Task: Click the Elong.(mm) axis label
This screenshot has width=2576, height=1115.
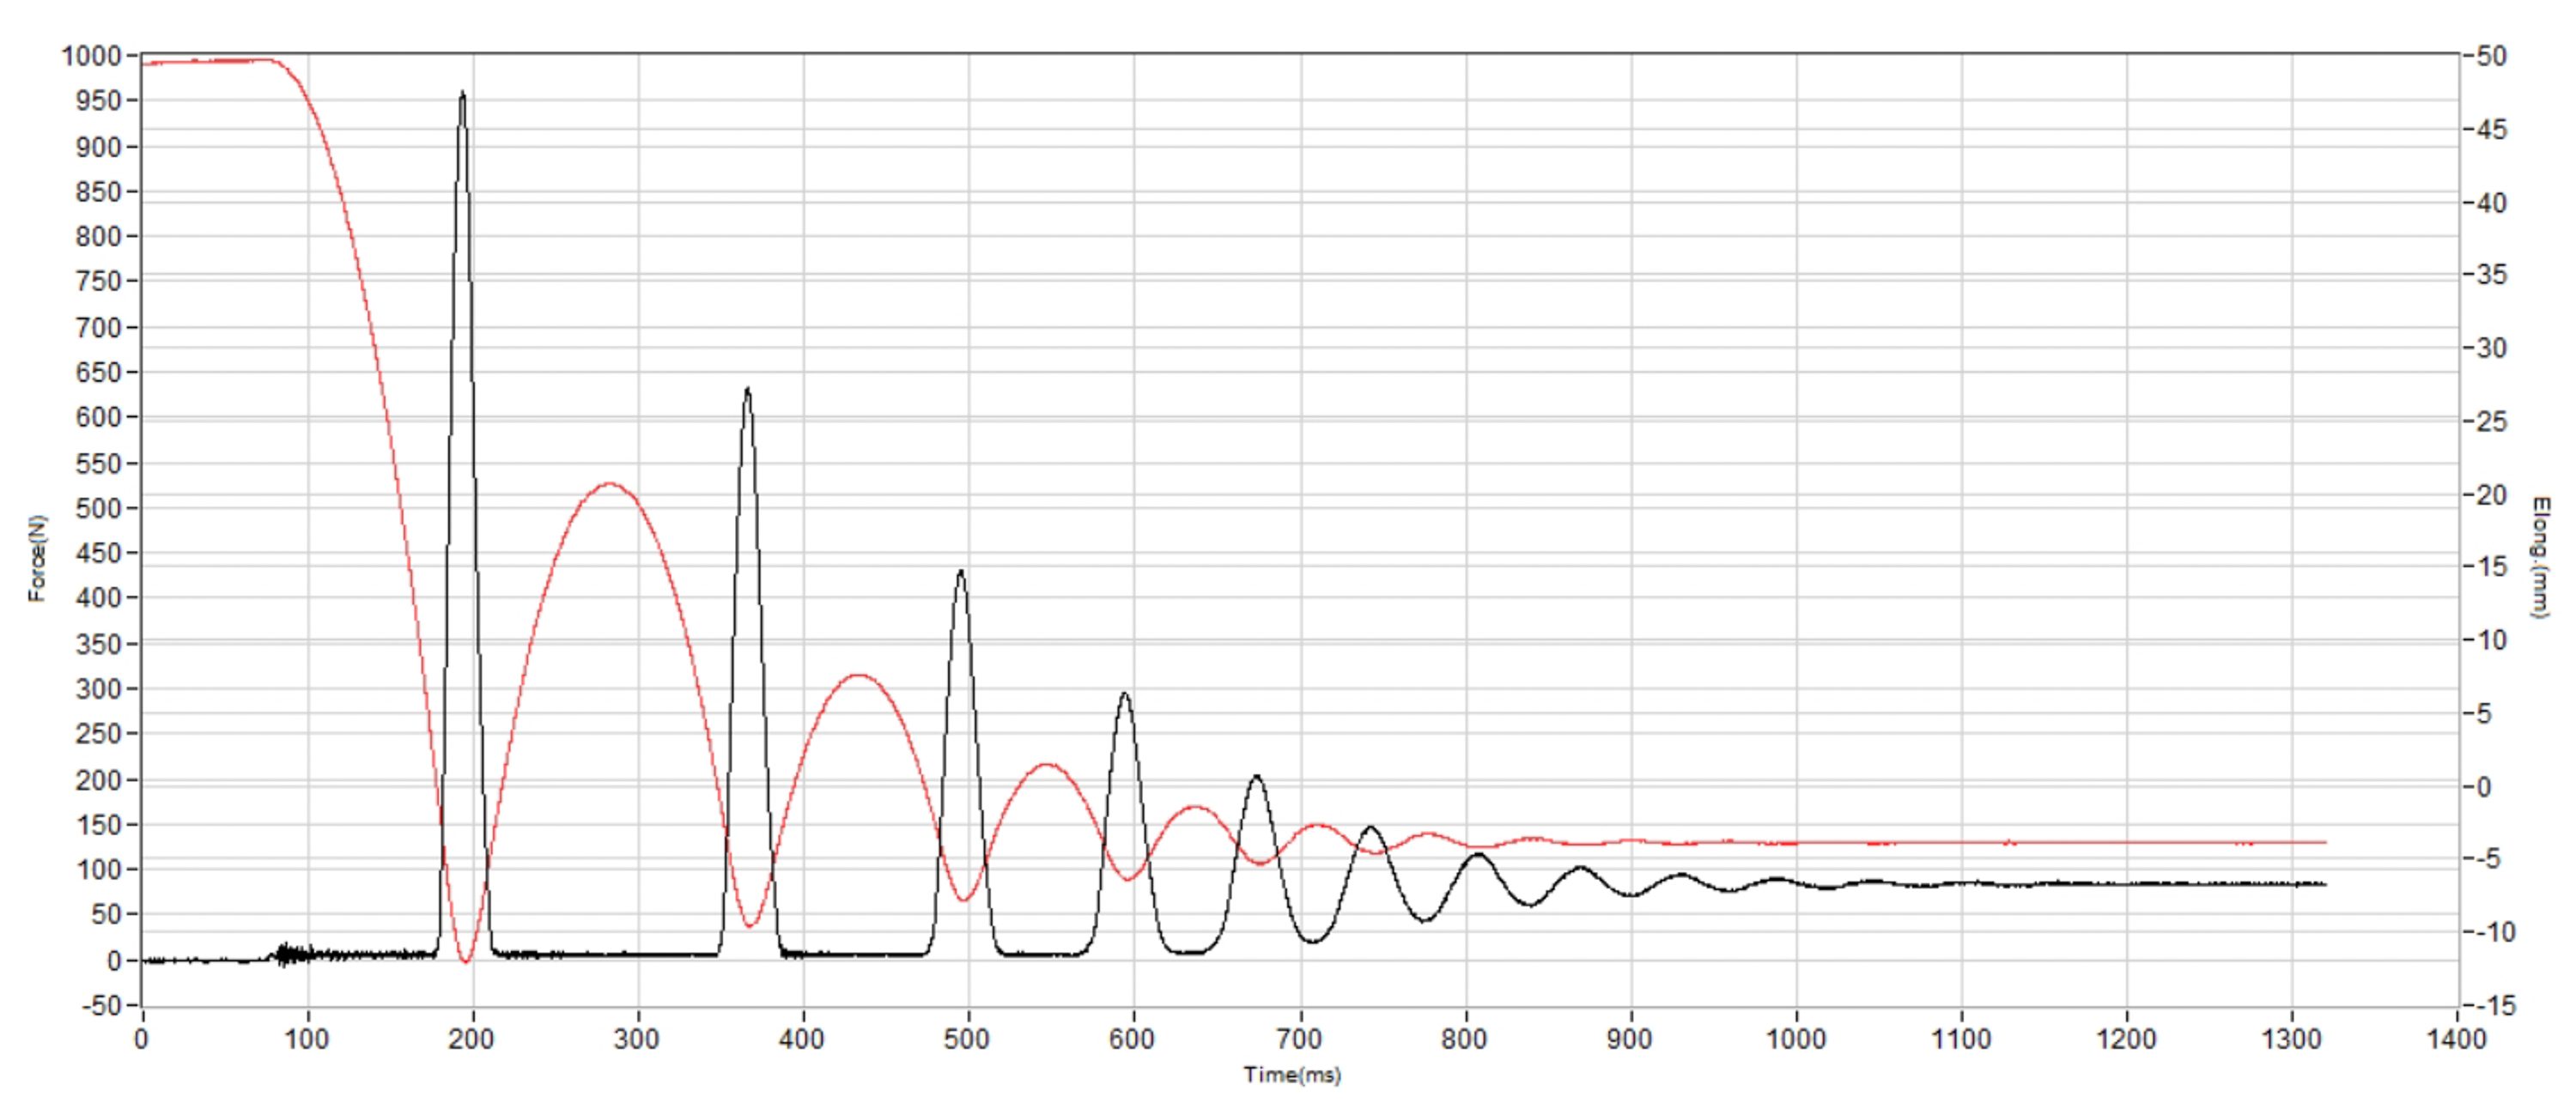Action: (x=2540, y=557)
